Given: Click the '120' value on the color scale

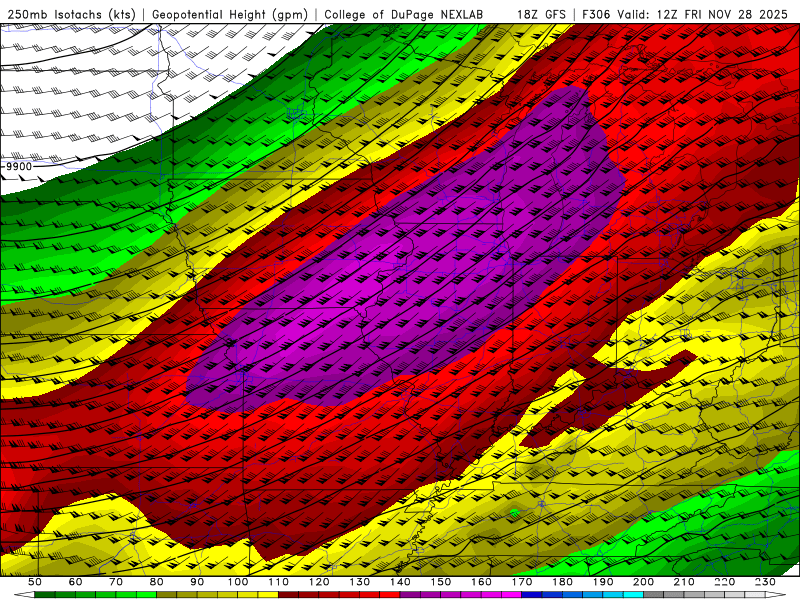Looking at the screenshot, I should pyautogui.click(x=319, y=582).
